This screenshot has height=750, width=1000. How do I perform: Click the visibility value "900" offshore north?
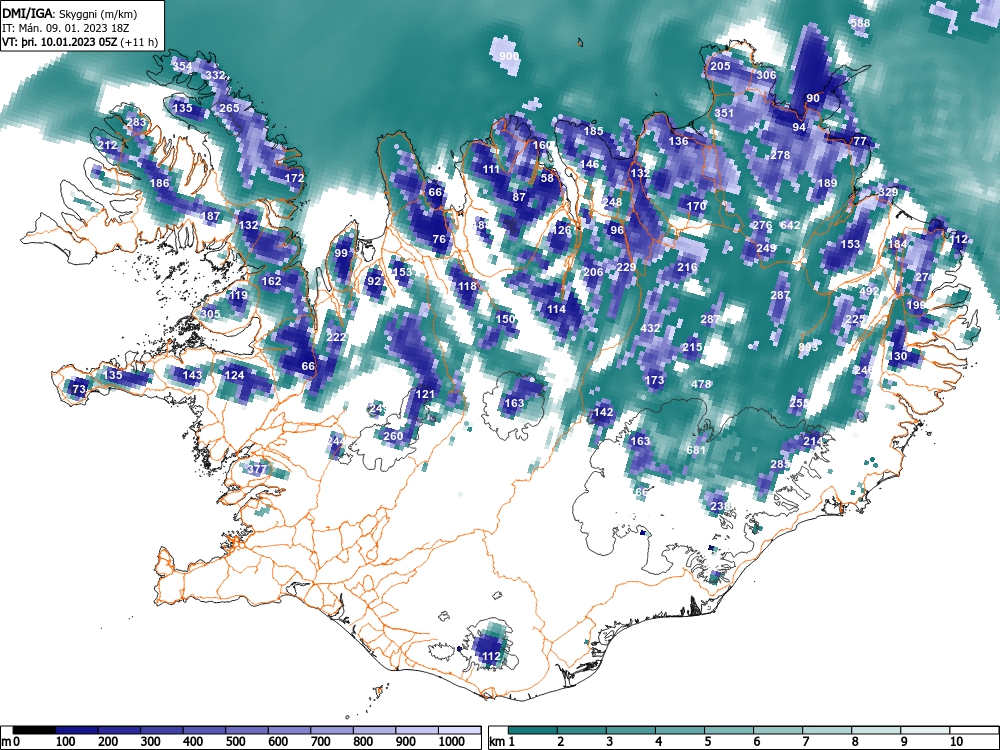click(x=508, y=56)
